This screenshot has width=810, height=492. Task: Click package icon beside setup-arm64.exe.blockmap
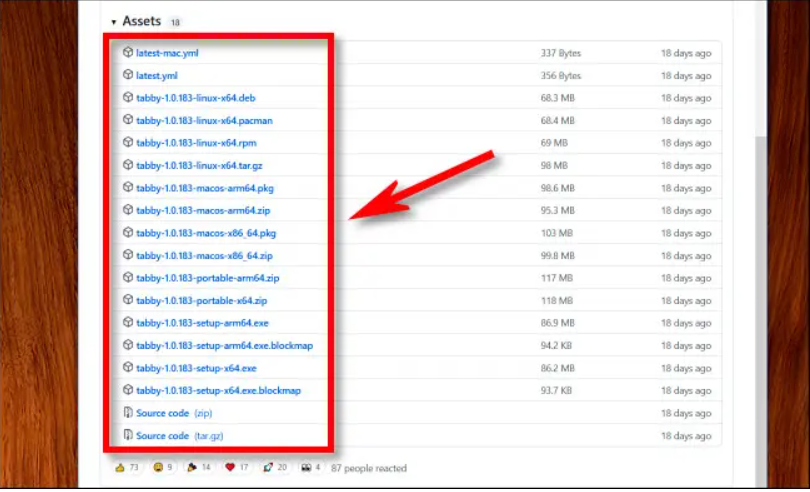(x=128, y=345)
